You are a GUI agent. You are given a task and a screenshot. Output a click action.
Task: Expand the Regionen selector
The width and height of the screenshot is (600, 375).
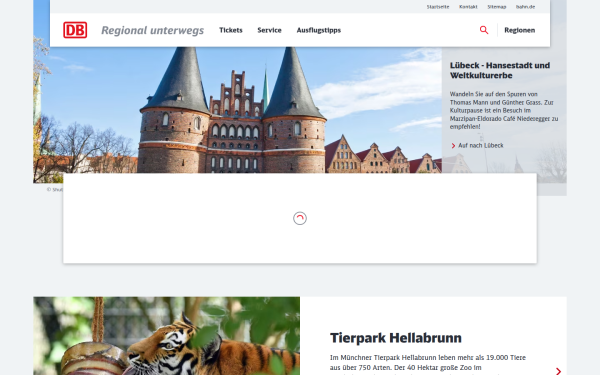pos(520,30)
